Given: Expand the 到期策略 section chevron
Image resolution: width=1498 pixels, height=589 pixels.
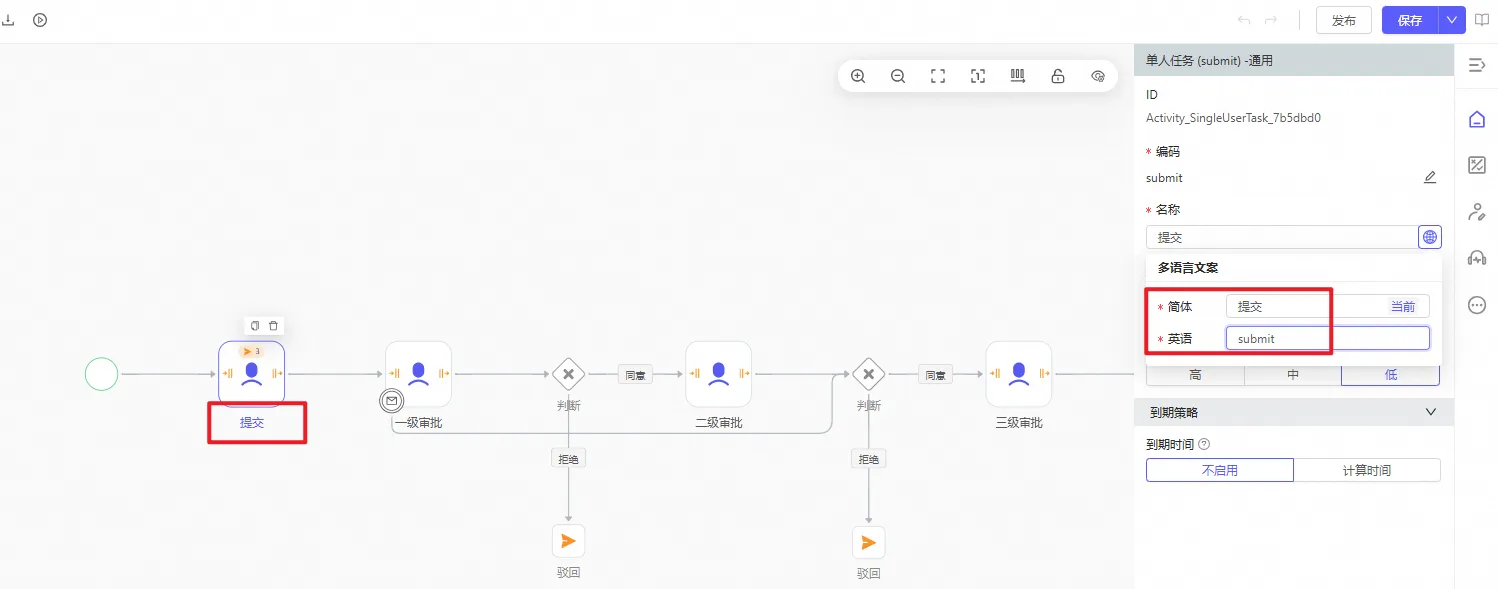Looking at the screenshot, I should tap(1431, 412).
